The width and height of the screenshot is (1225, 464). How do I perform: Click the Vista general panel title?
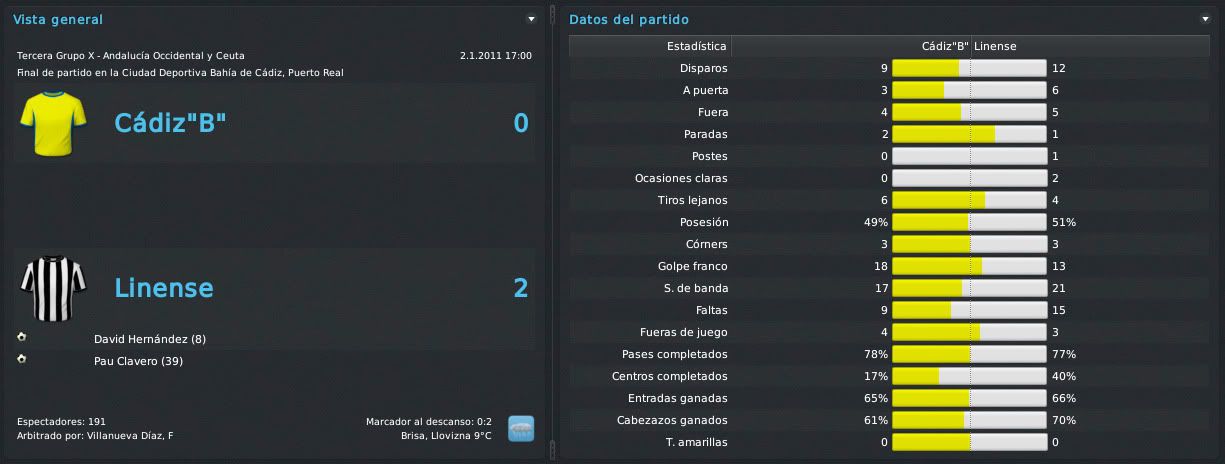[58, 19]
